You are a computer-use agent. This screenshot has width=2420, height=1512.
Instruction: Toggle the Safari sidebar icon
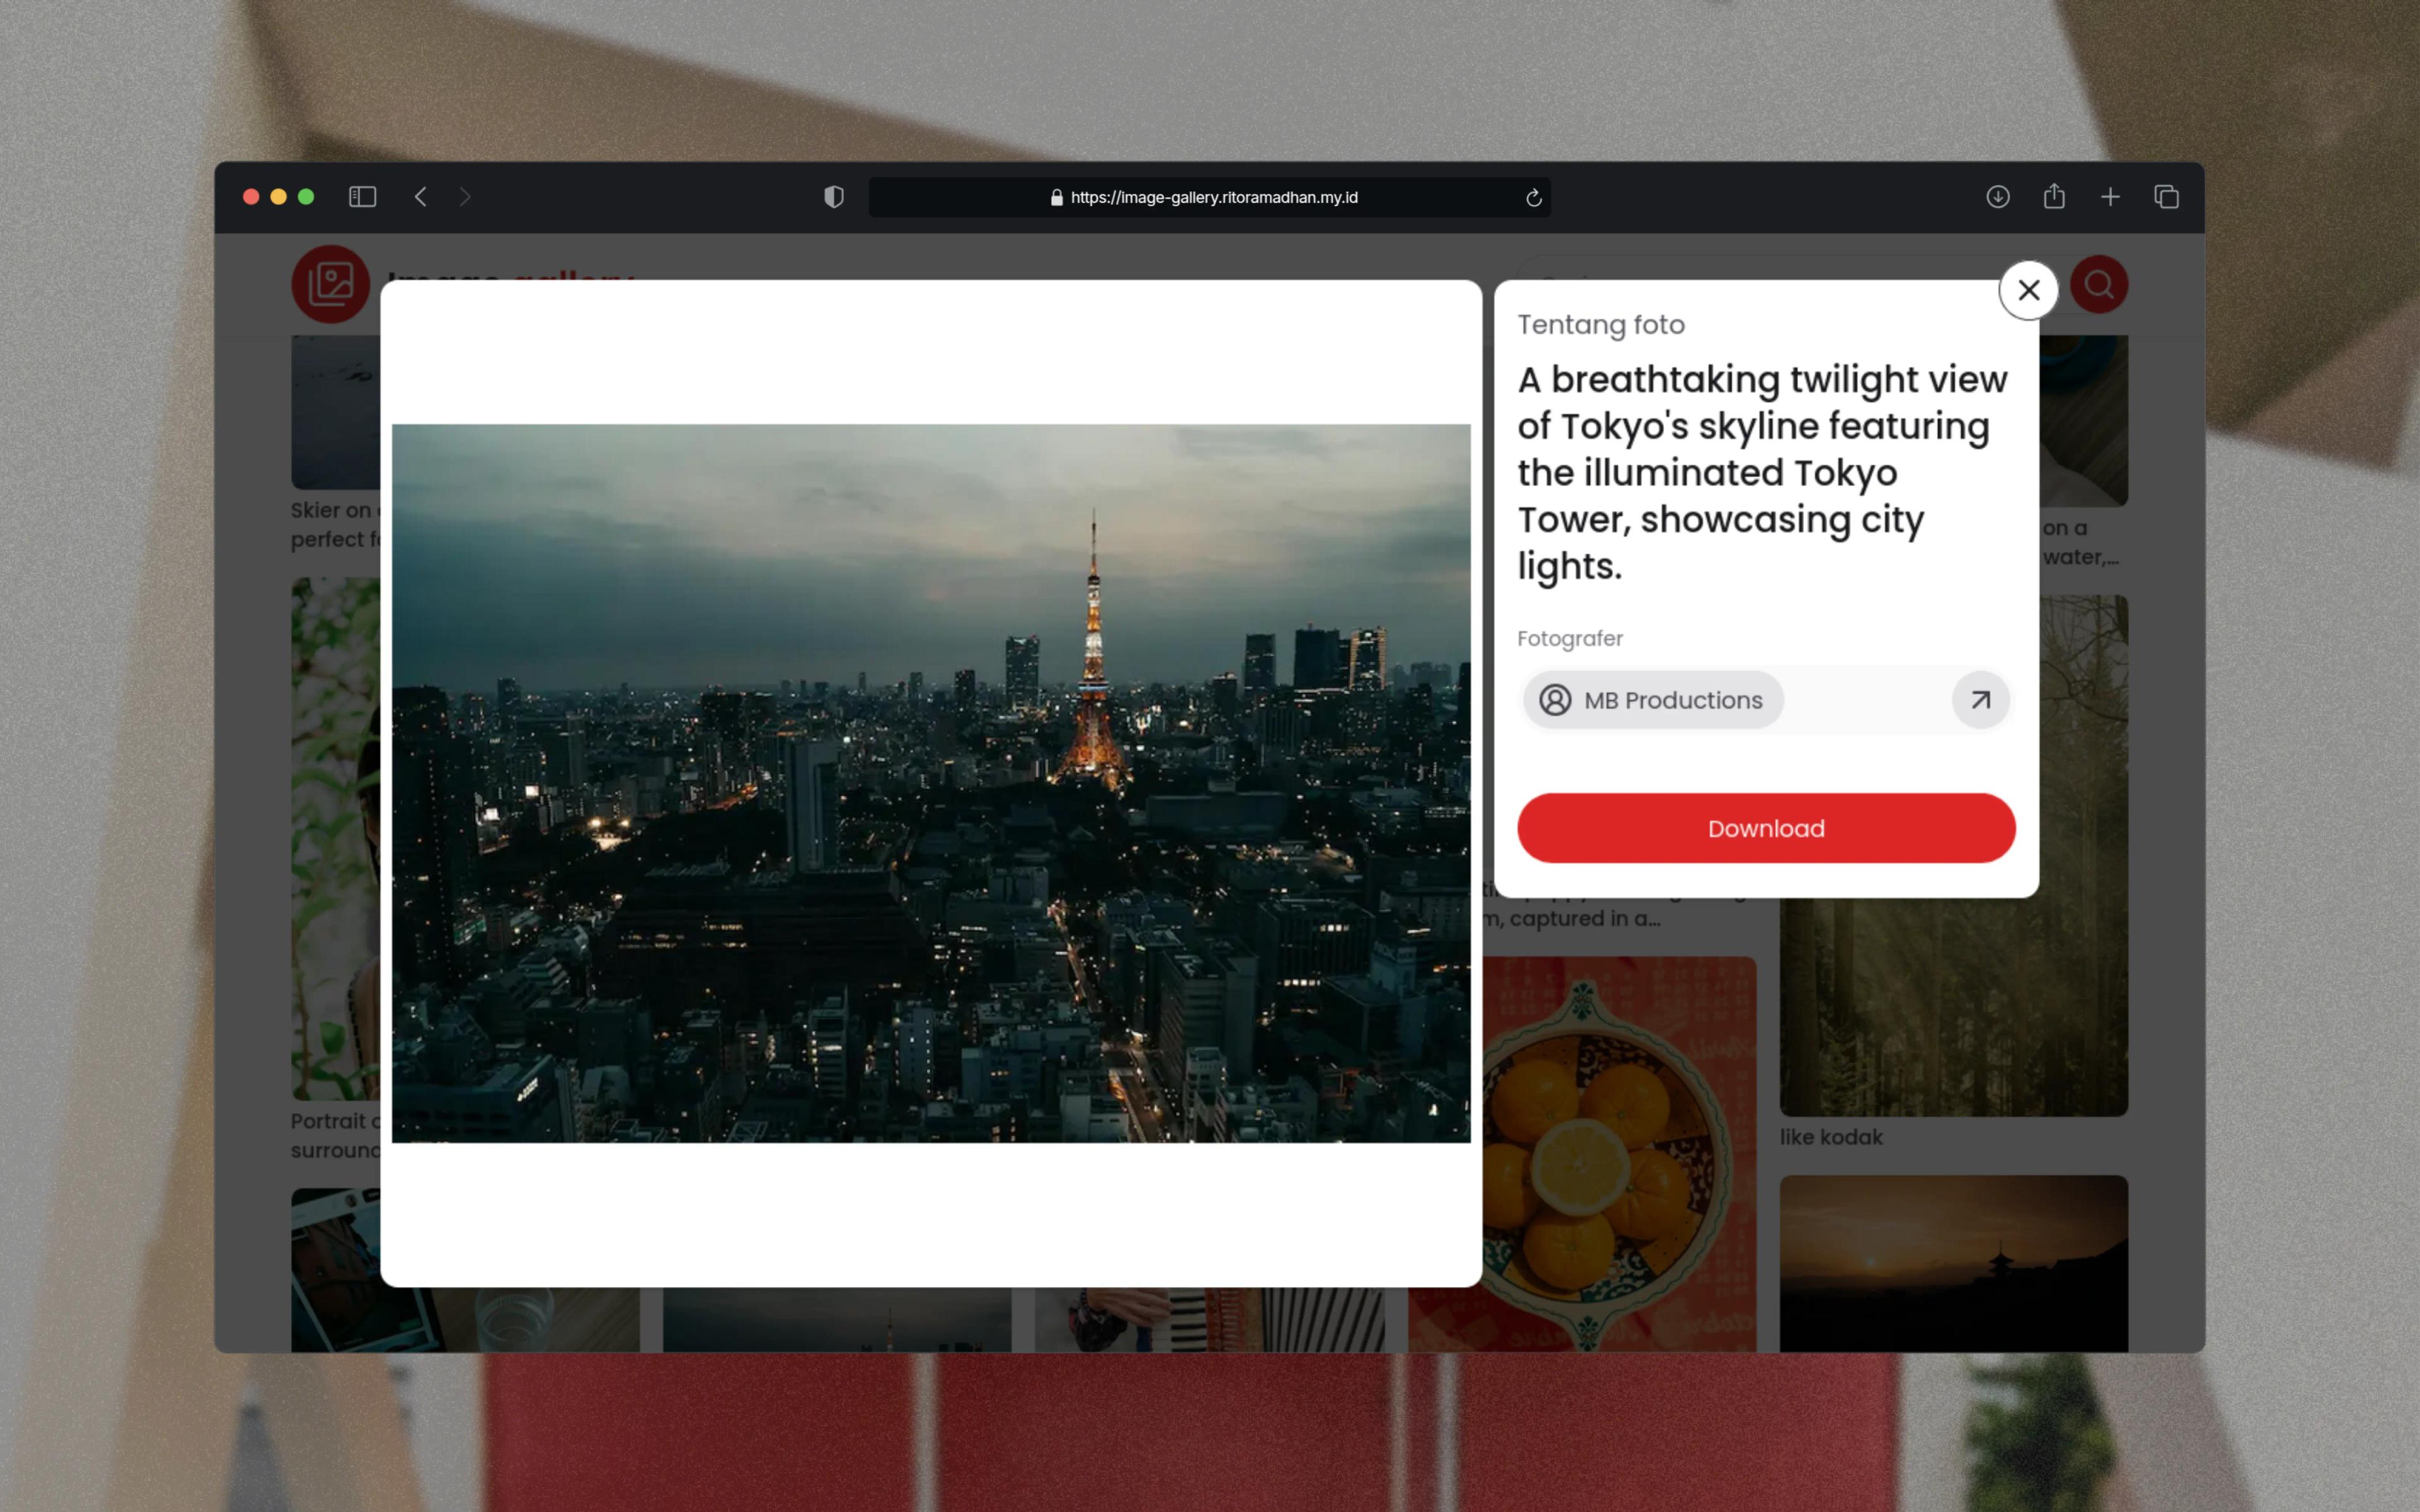point(362,197)
